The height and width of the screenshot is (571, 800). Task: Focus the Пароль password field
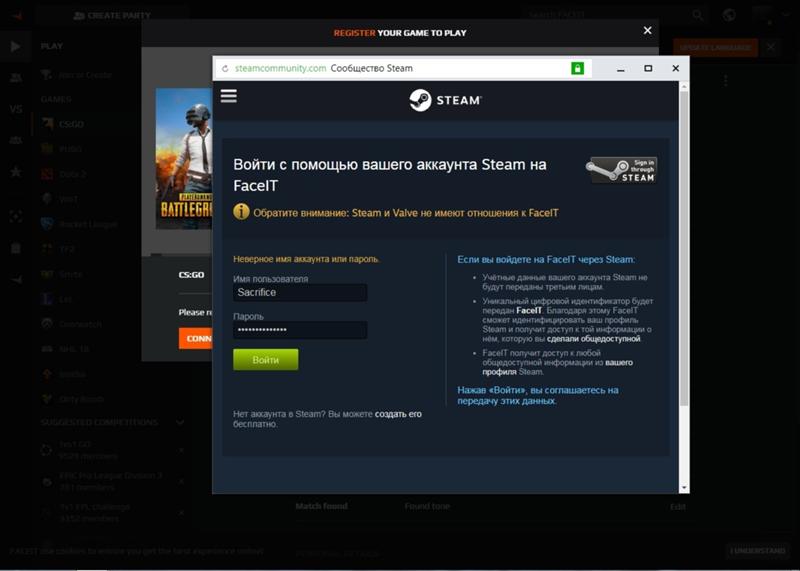pyautogui.click(x=300, y=330)
